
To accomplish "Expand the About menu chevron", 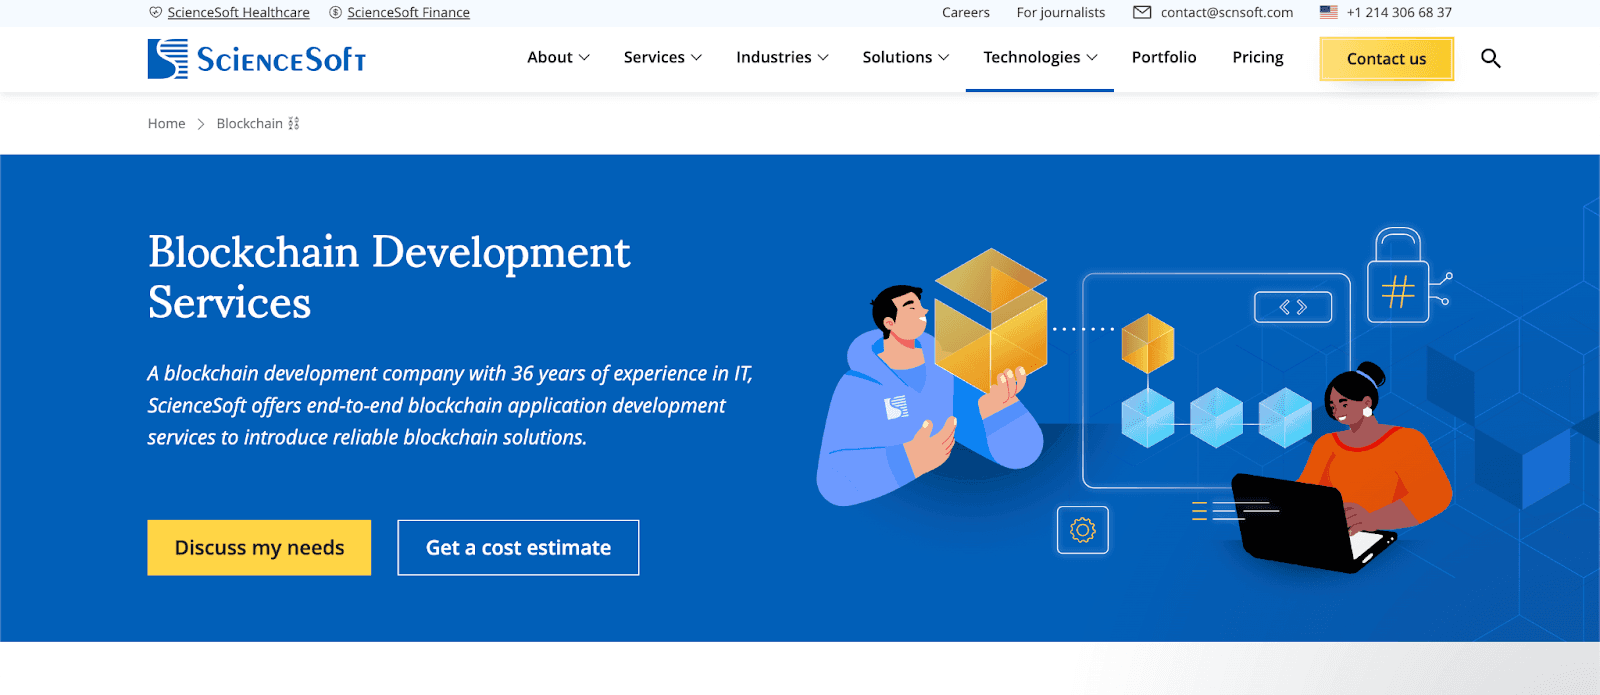I will point(584,58).
